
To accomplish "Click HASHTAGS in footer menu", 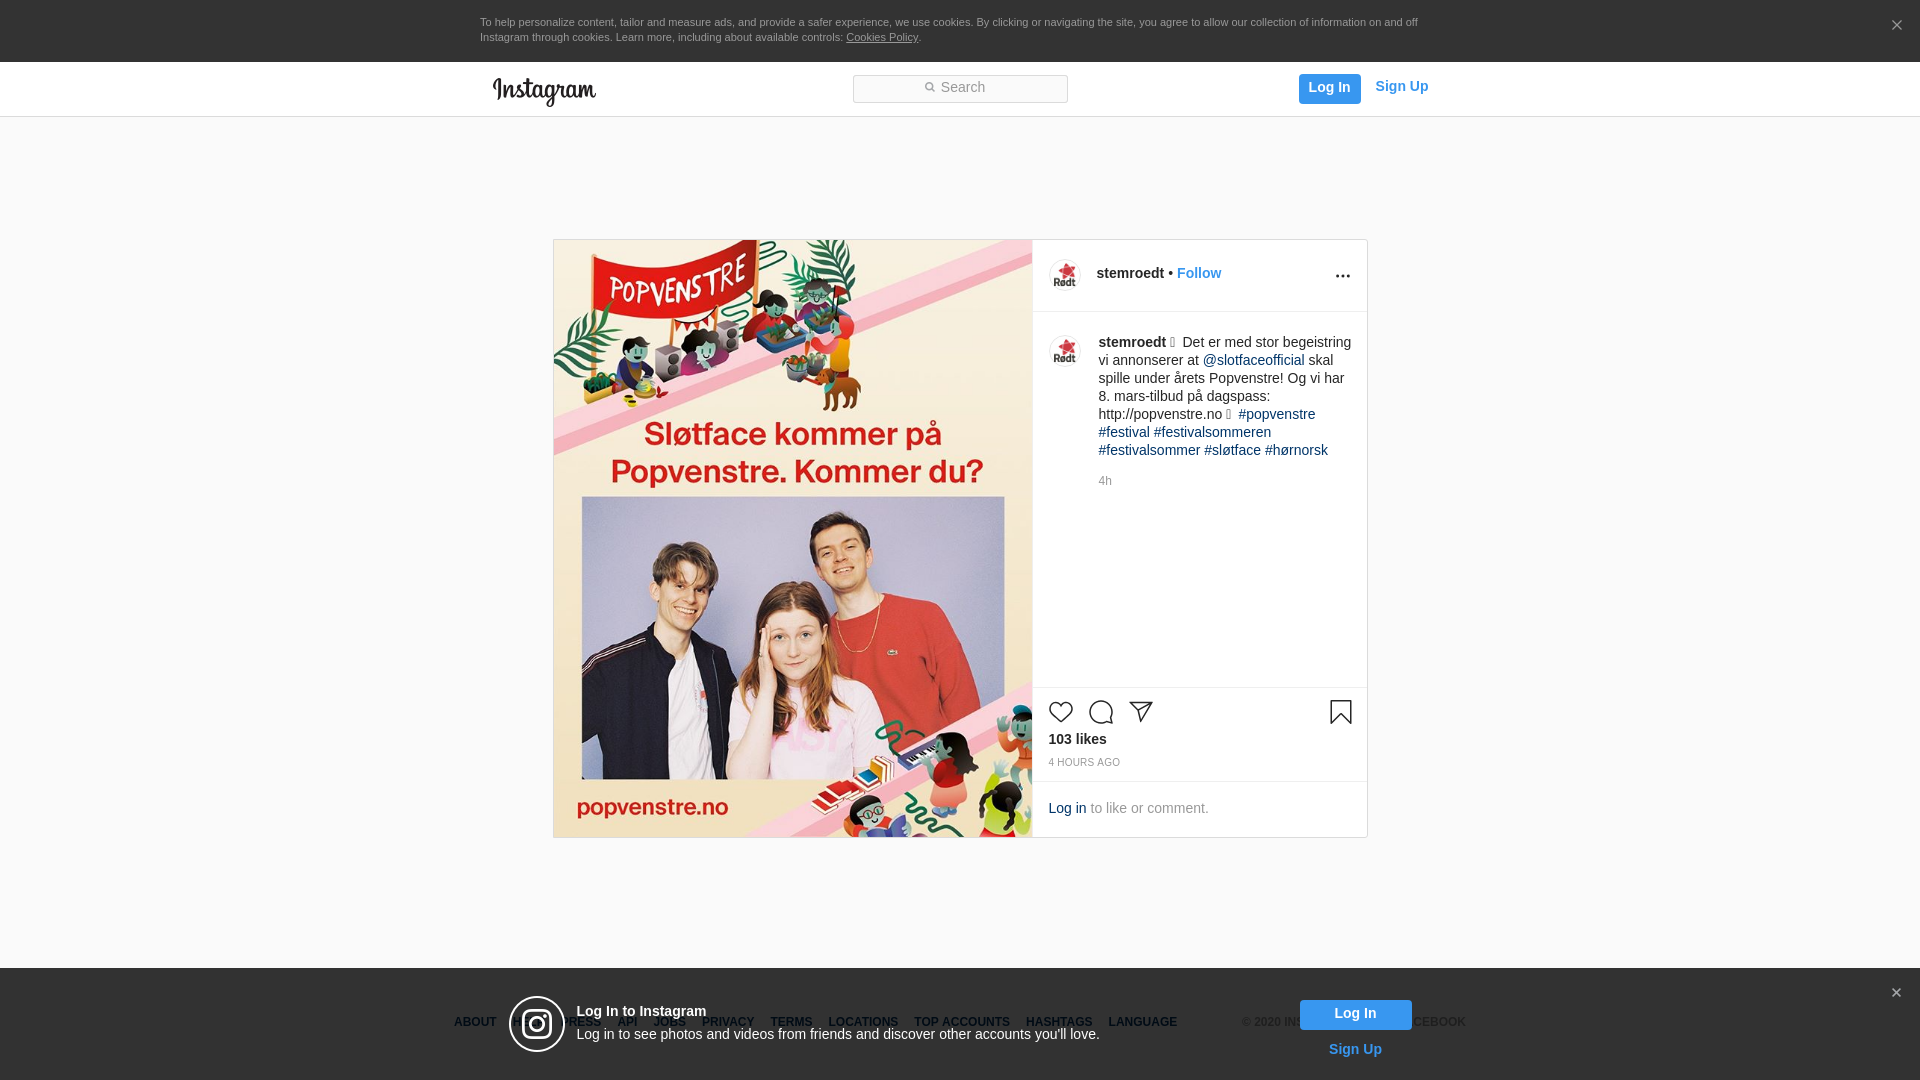I will [1058, 1022].
